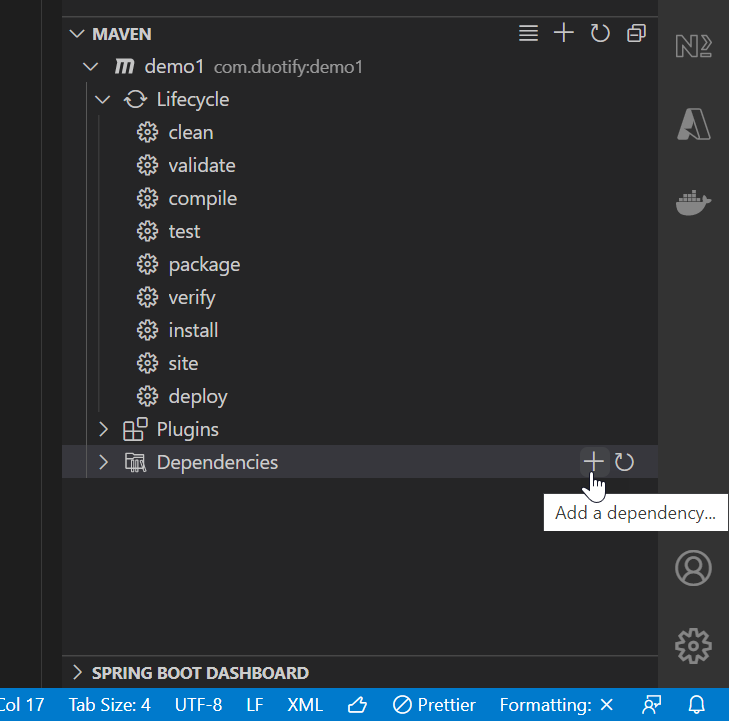Click the Dependencies library icon

[135, 463]
